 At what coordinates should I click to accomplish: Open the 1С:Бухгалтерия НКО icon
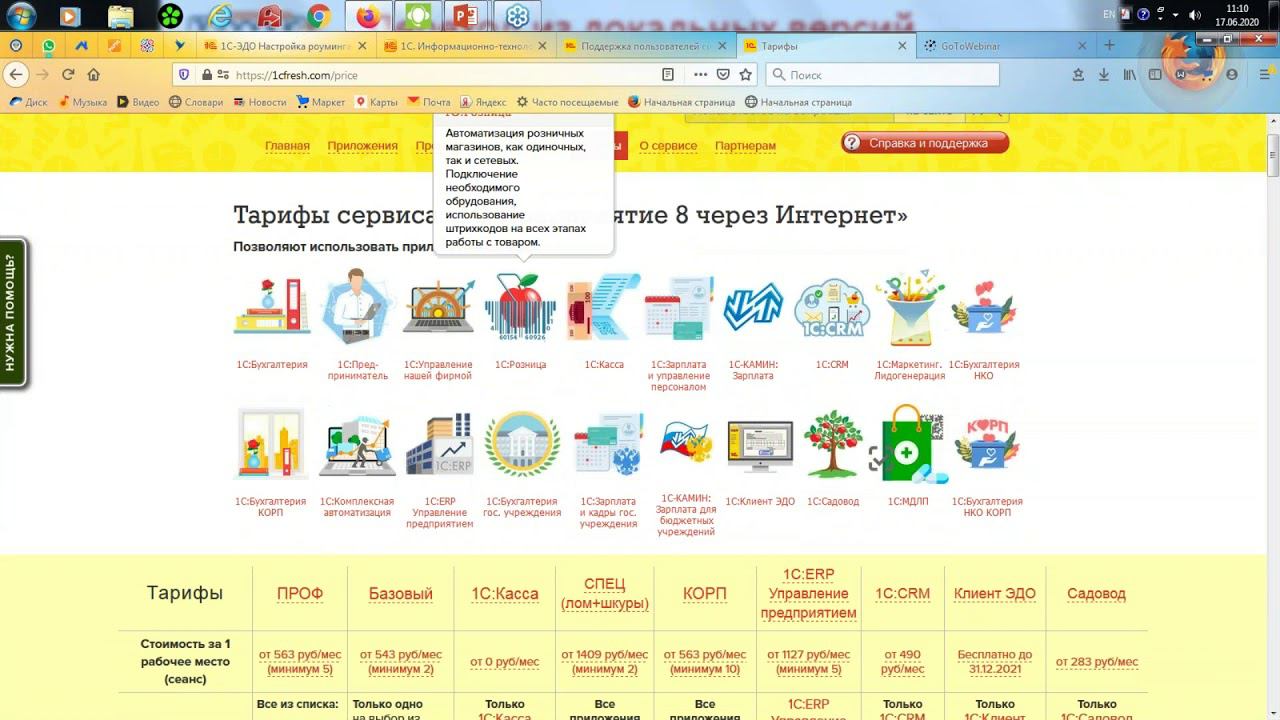[984, 308]
